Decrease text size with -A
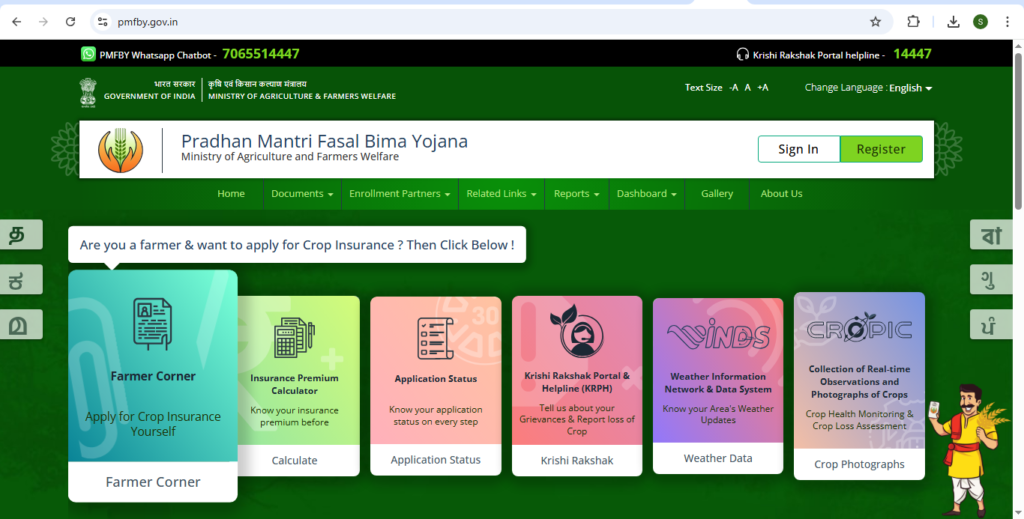 (733, 87)
